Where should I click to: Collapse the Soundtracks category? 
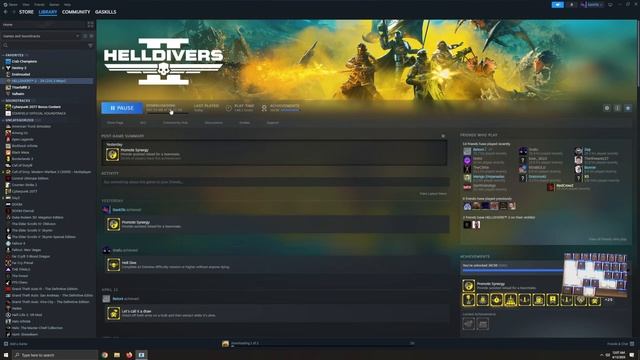pyautogui.click(x=3, y=100)
